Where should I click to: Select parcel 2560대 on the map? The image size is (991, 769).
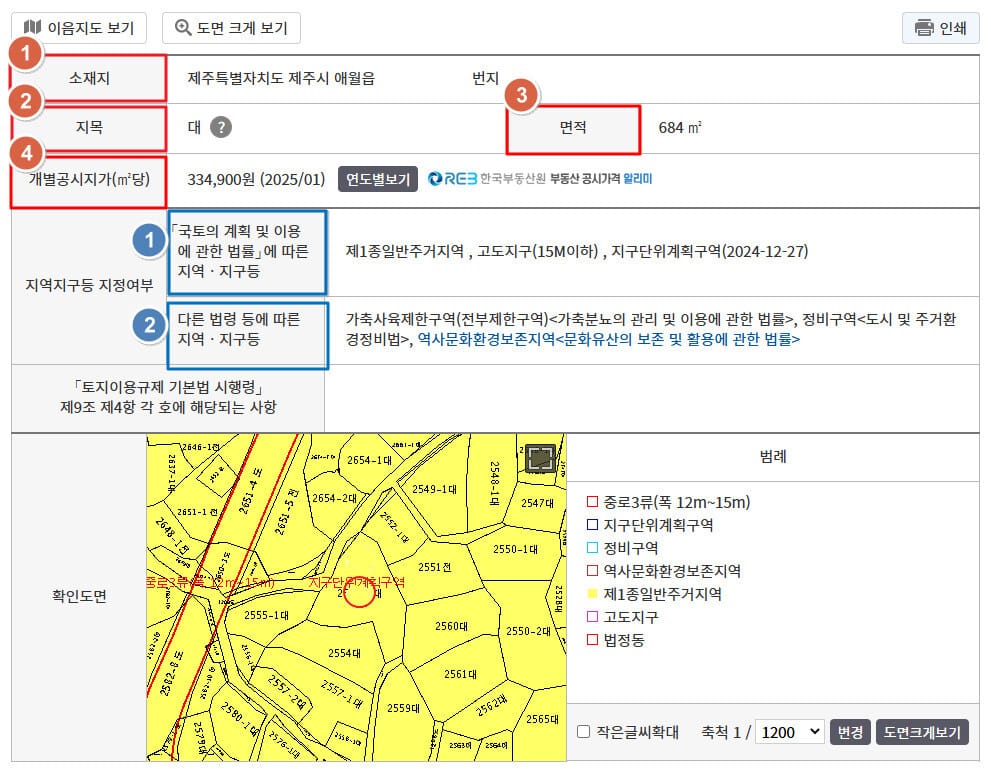pyautogui.click(x=452, y=626)
